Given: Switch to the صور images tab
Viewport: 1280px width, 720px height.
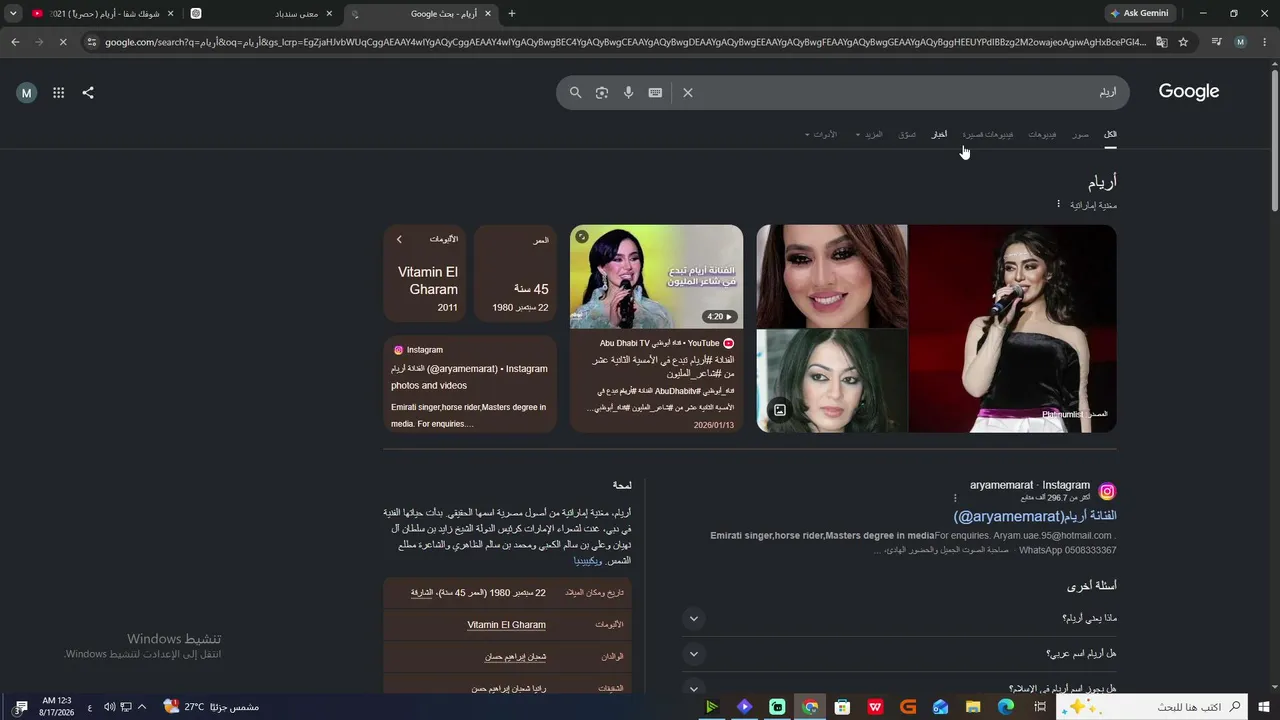Looking at the screenshot, I should [x=1081, y=134].
